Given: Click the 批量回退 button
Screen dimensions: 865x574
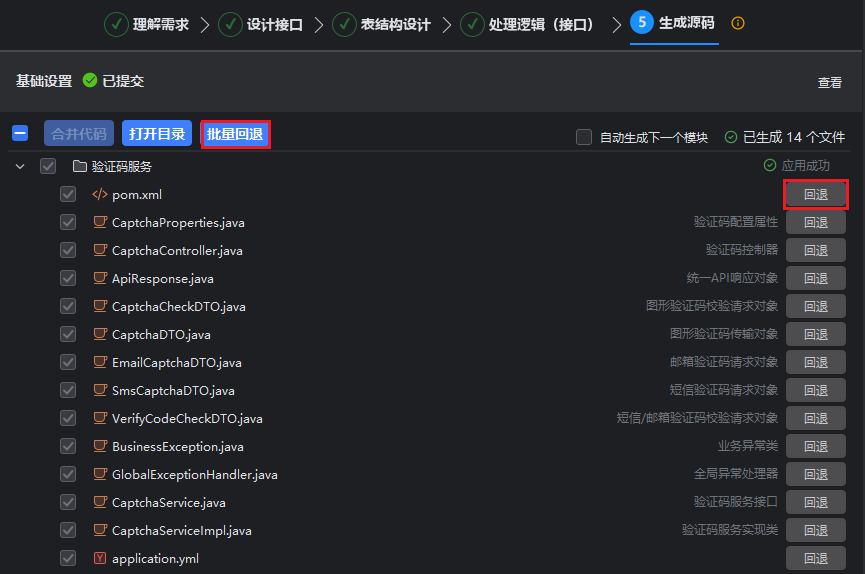Looking at the screenshot, I should click(235, 134).
